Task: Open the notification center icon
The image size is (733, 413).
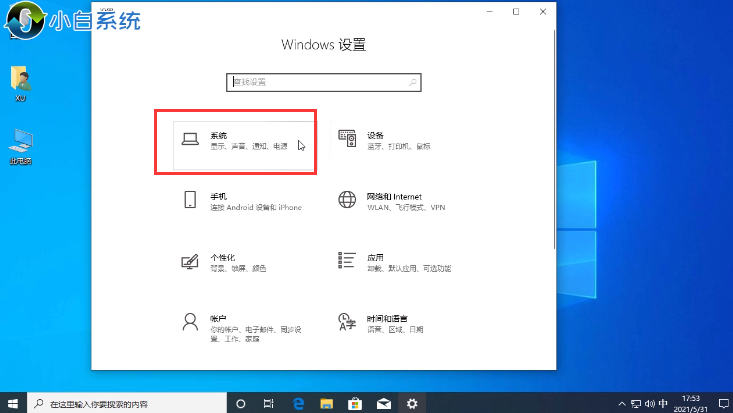Action: click(724, 403)
